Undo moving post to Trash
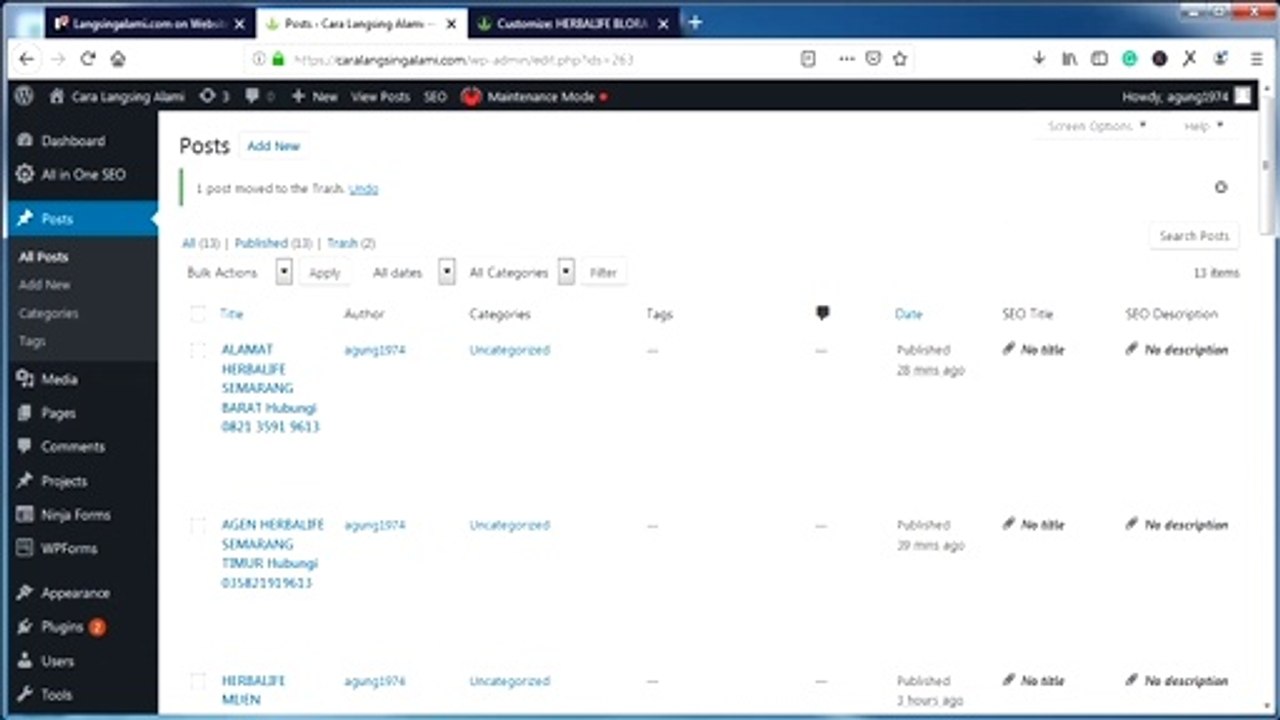 point(364,188)
